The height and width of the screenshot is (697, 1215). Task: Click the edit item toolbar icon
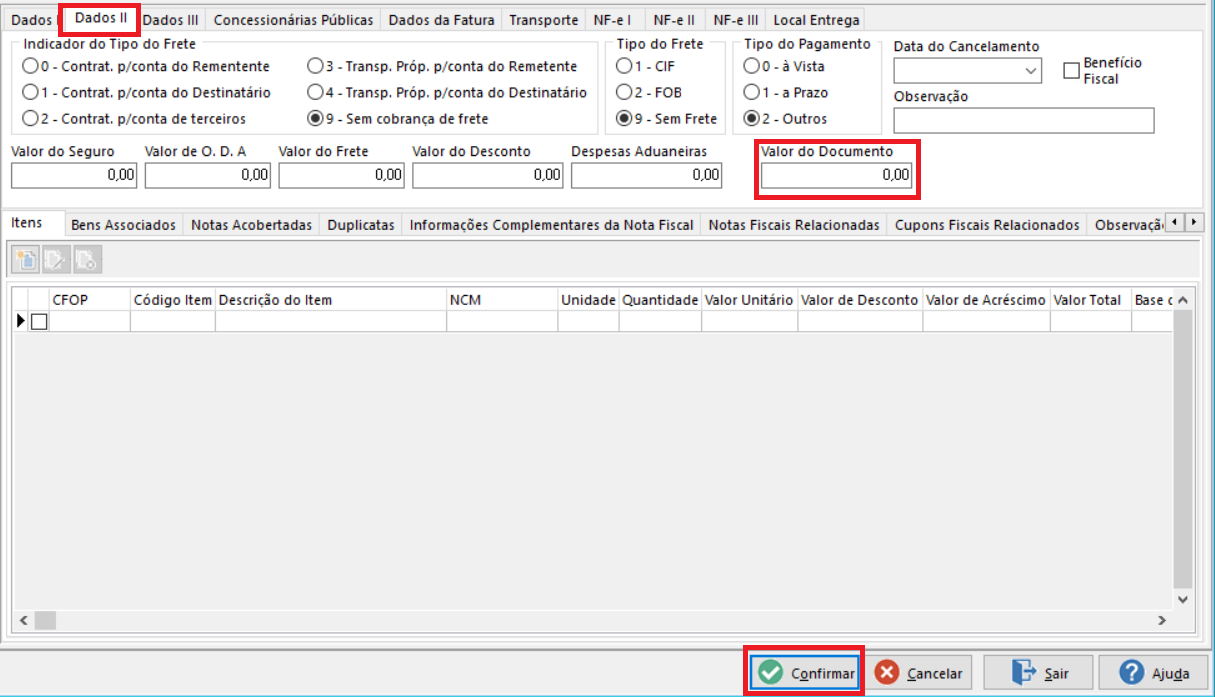tap(57, 260)
